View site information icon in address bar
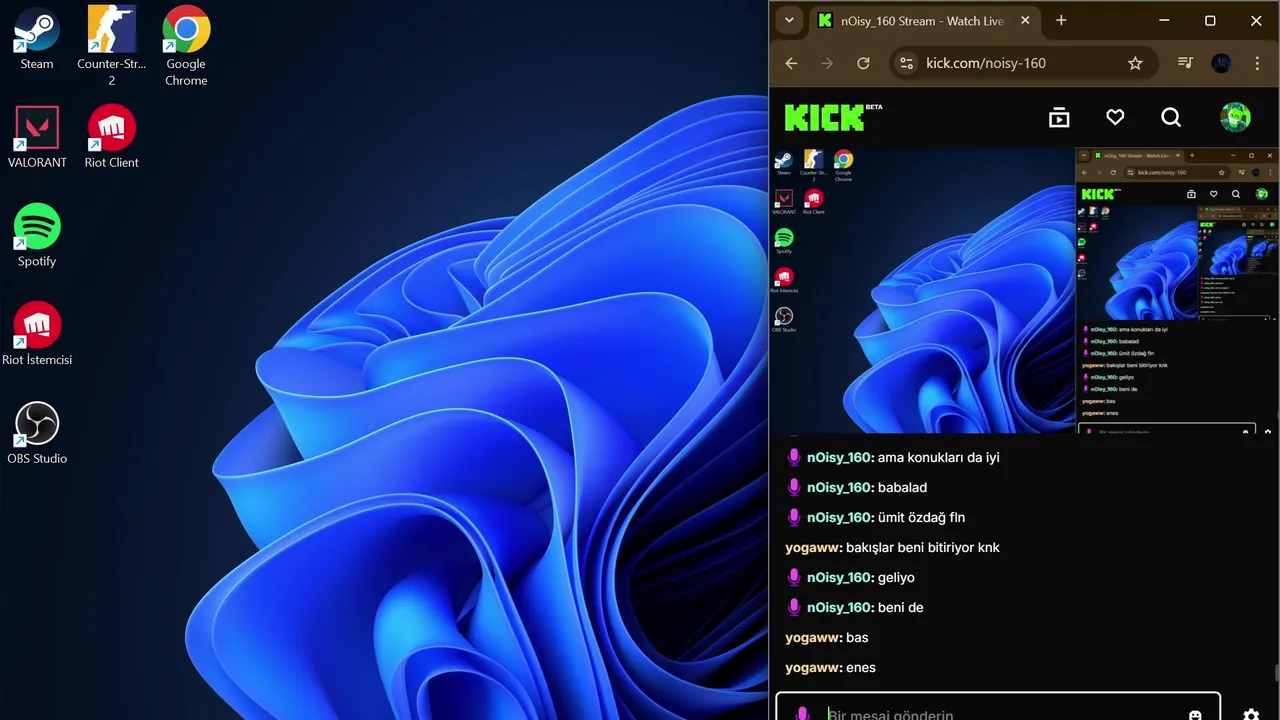1280x720 pixels. (x=906, y=63)
